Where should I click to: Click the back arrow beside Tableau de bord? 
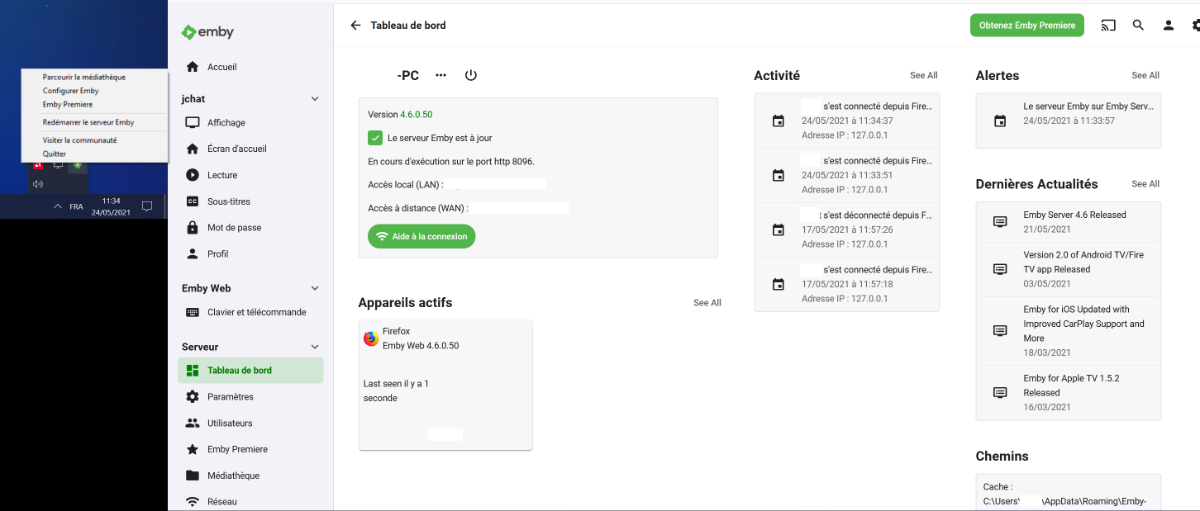(x=355, y=25)
